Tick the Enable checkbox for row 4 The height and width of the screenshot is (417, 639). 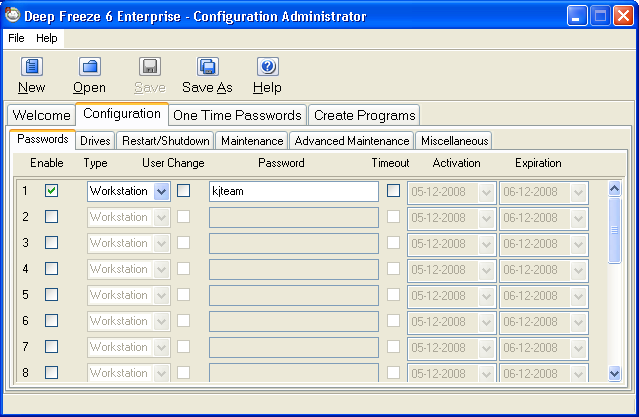[51, 269]
